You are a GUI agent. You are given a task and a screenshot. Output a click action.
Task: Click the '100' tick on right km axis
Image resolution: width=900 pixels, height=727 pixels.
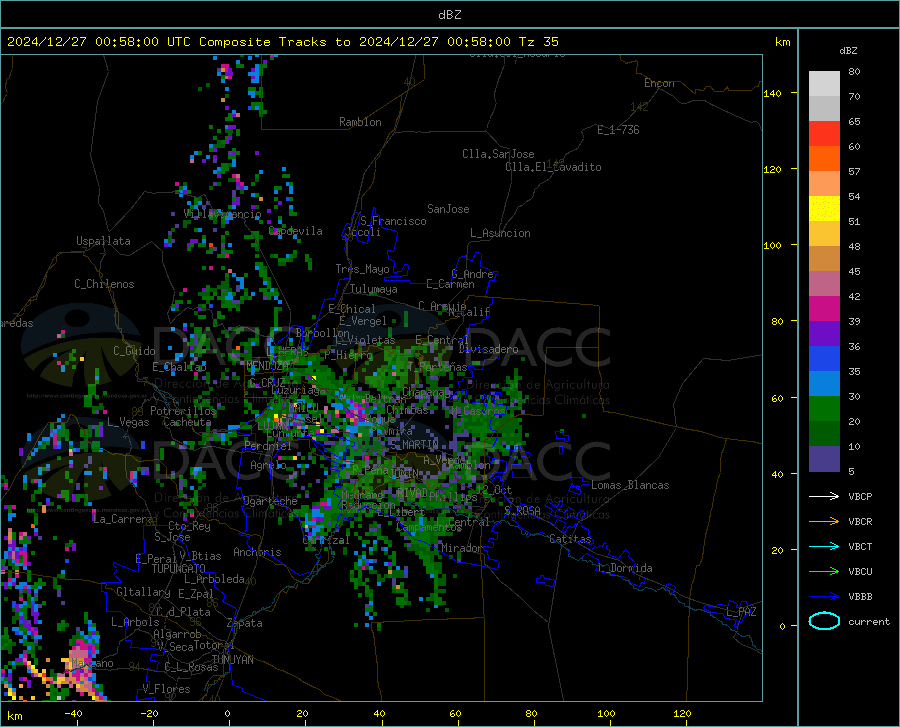click(x=772, y=246)
